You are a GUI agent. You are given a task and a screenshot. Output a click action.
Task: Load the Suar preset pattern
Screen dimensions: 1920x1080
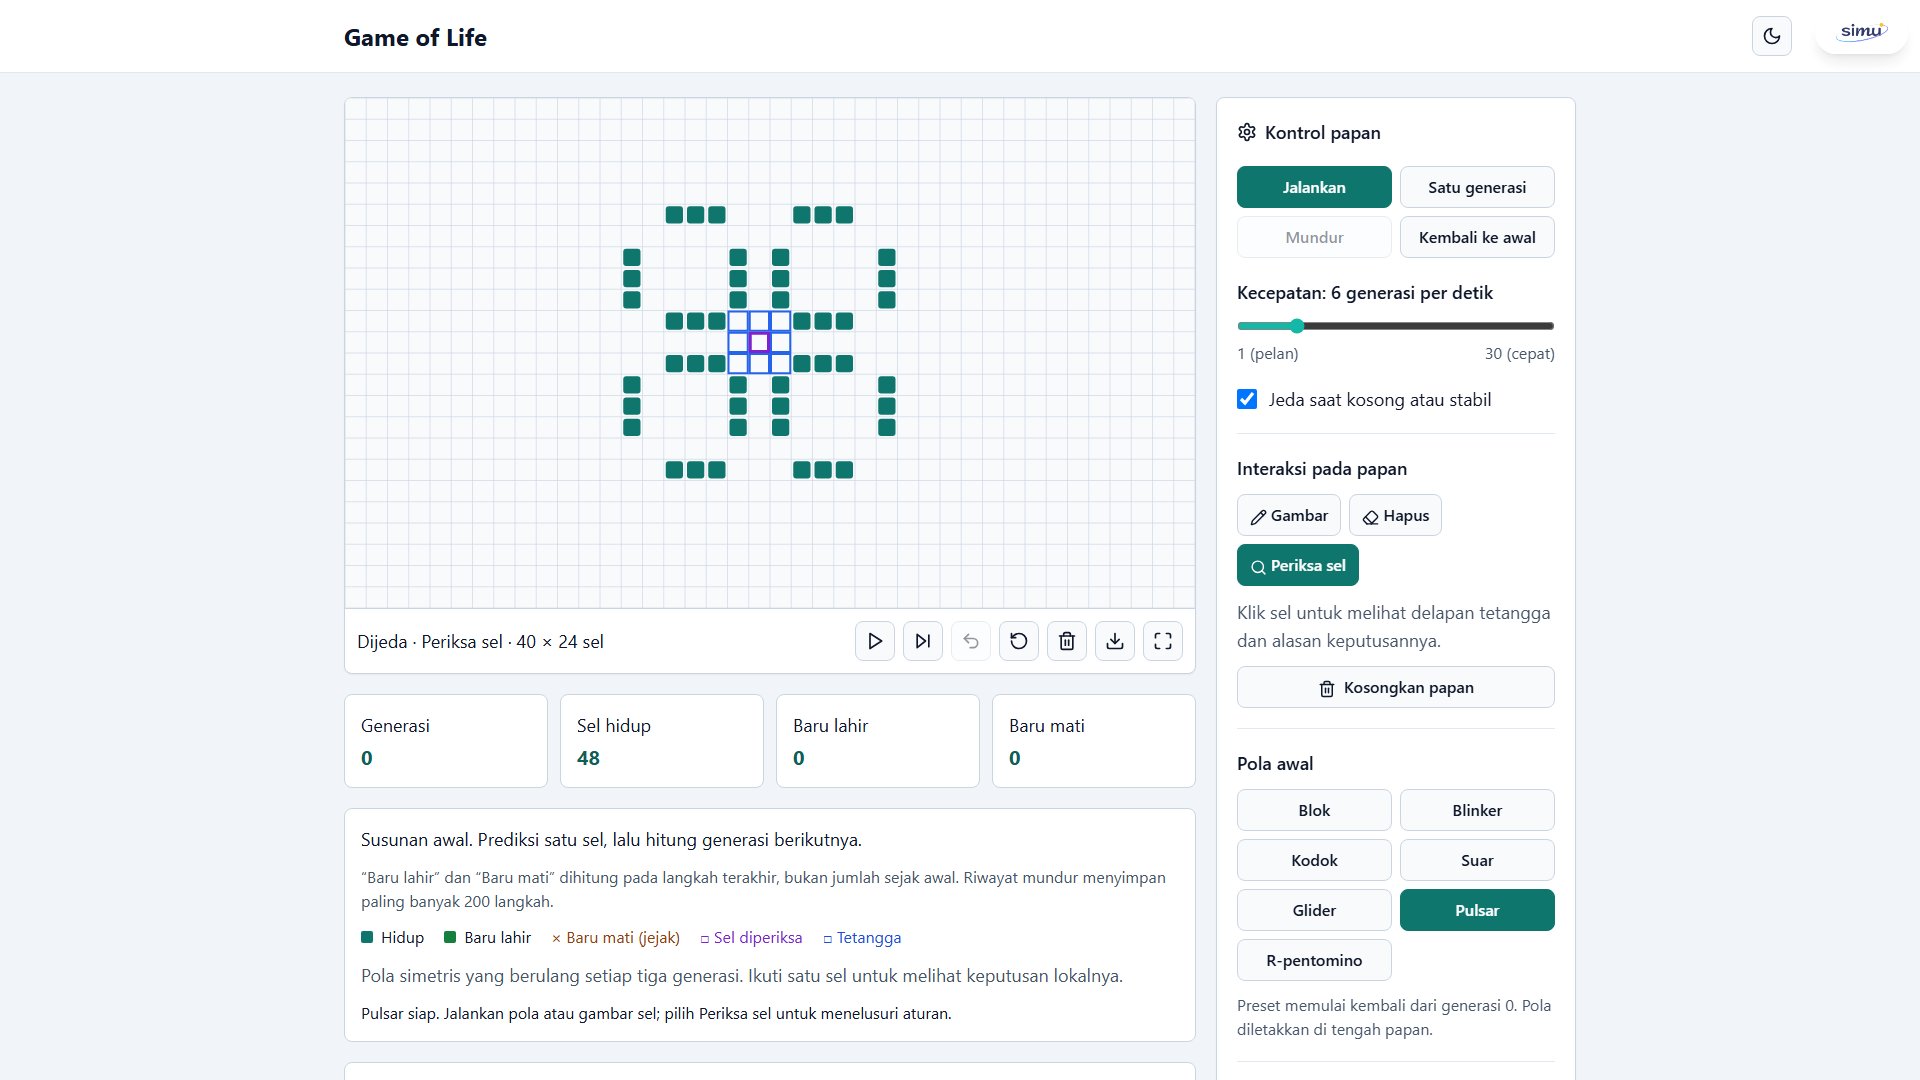pyautogui.click(x=1477, y=860)
